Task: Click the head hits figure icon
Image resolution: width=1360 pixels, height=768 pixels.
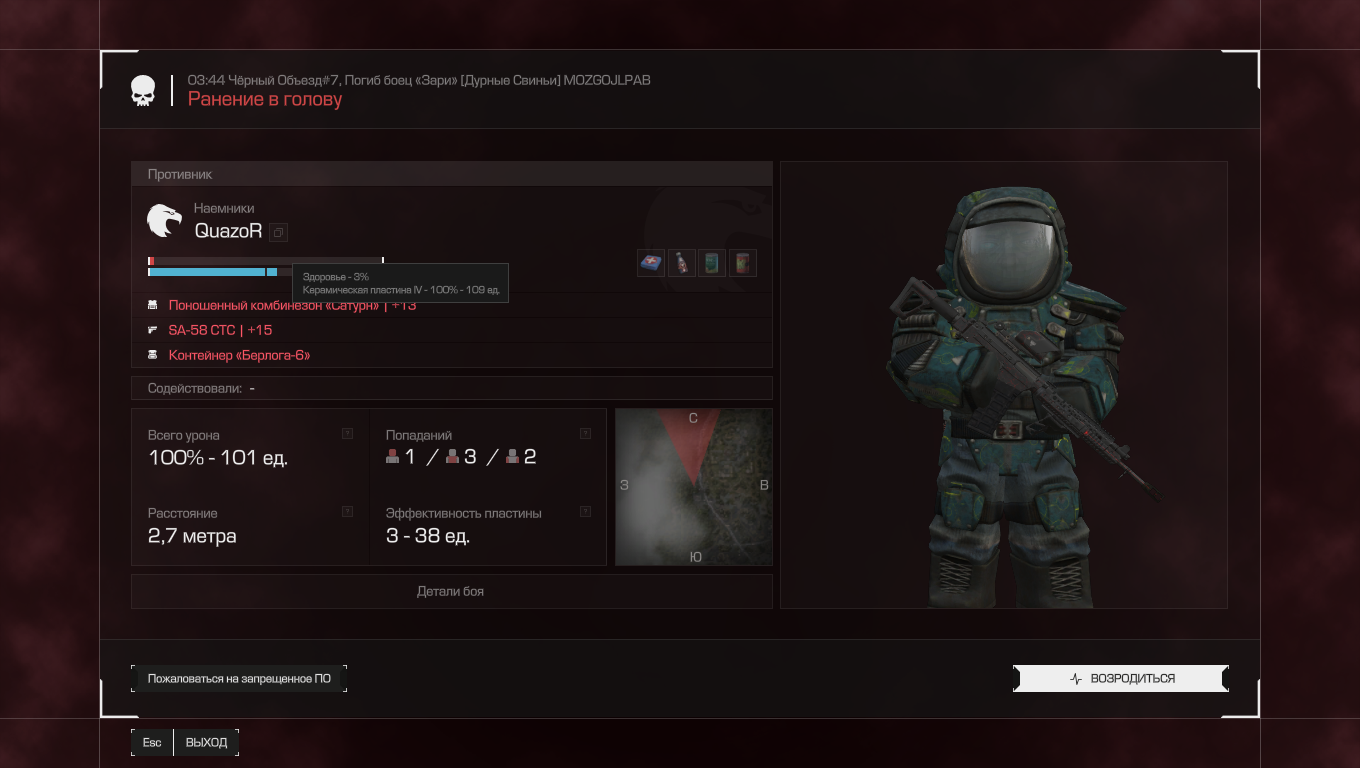Action: coord(393,457)
